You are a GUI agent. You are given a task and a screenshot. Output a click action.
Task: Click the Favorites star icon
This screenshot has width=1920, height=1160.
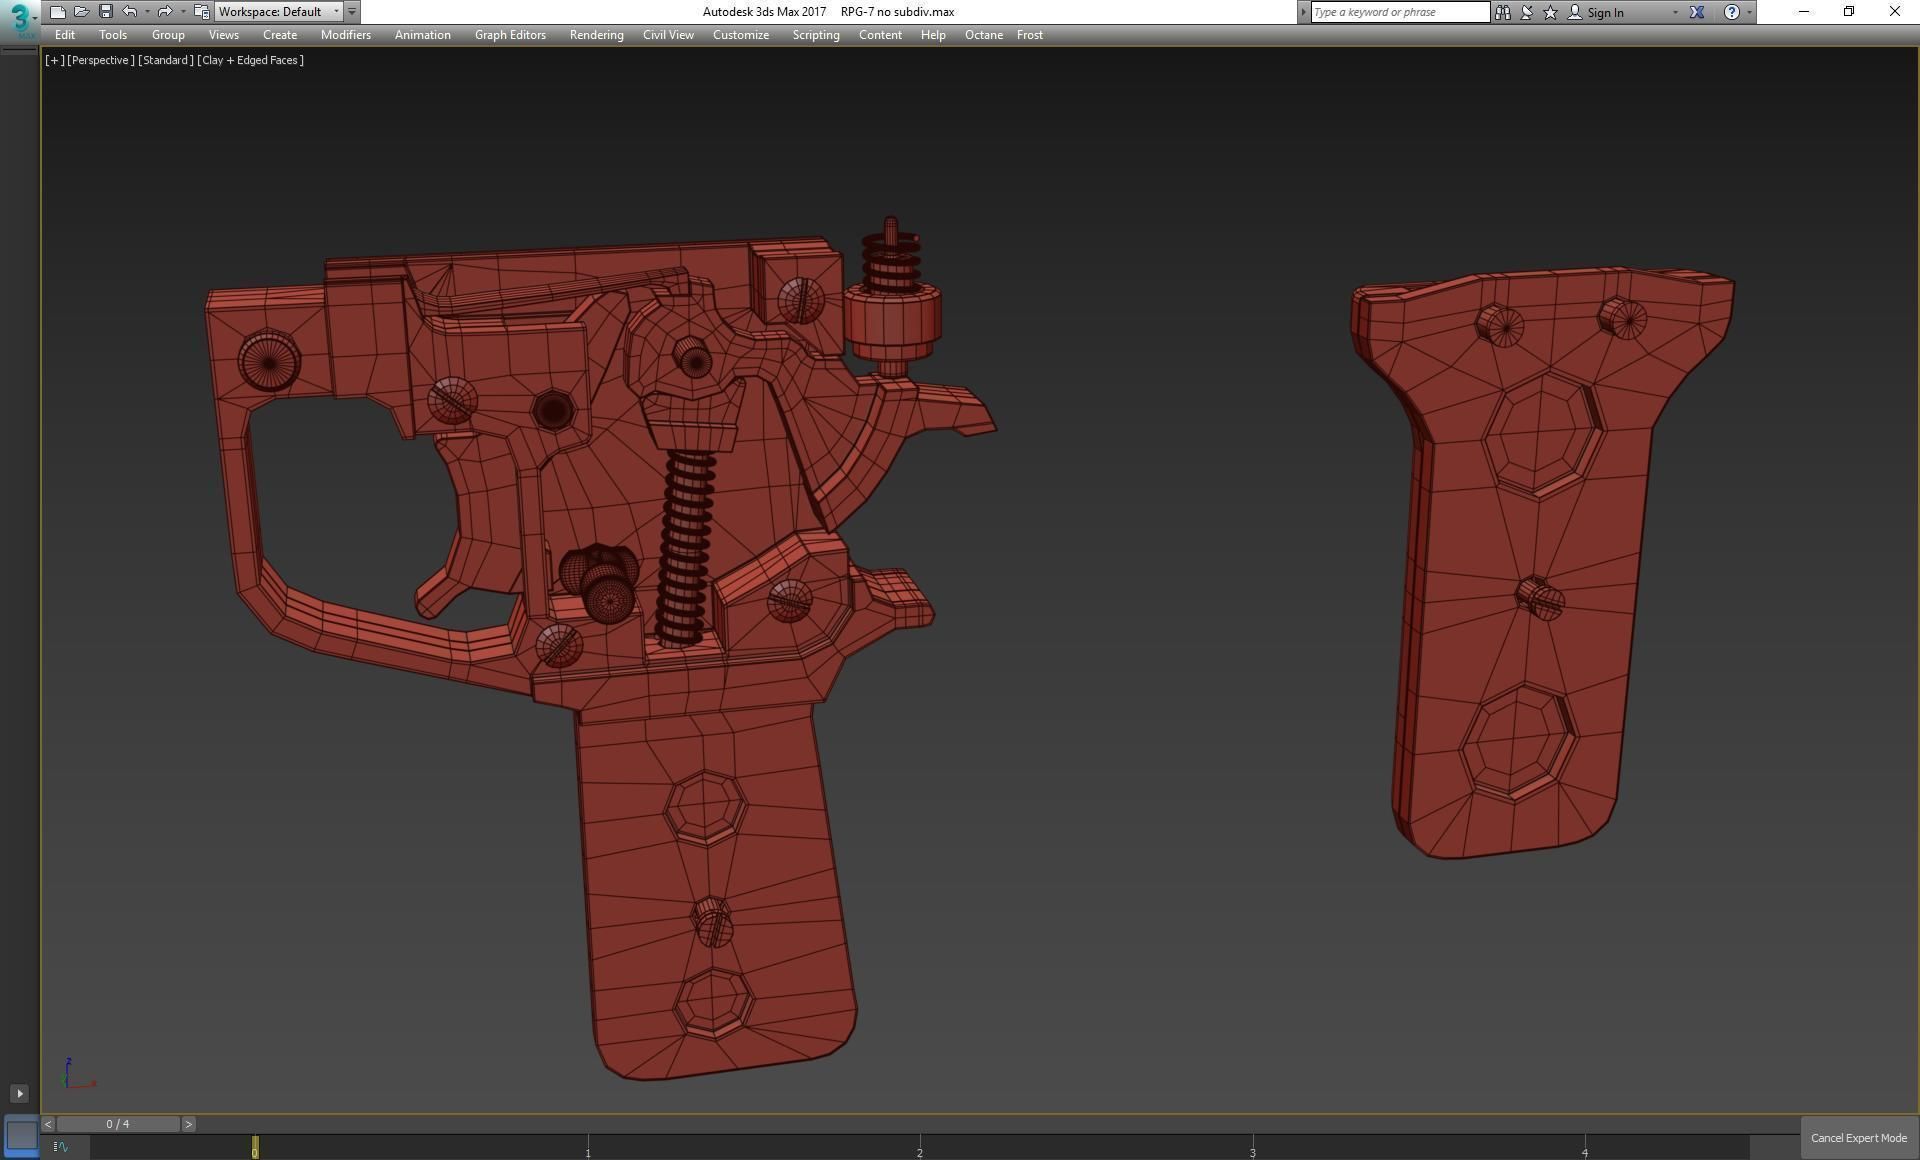click(x=1550, y=12)
